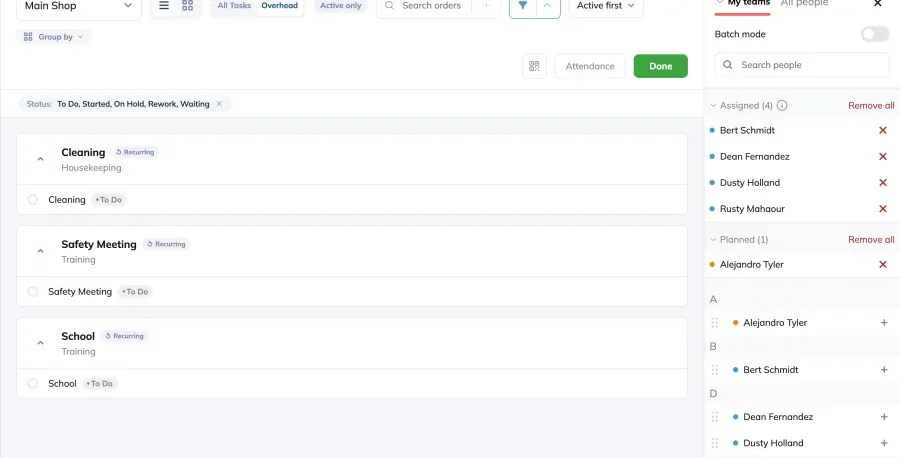Click the Recurring badge on School
This screenshot has height=458, width=900.
tap(125, 336)
